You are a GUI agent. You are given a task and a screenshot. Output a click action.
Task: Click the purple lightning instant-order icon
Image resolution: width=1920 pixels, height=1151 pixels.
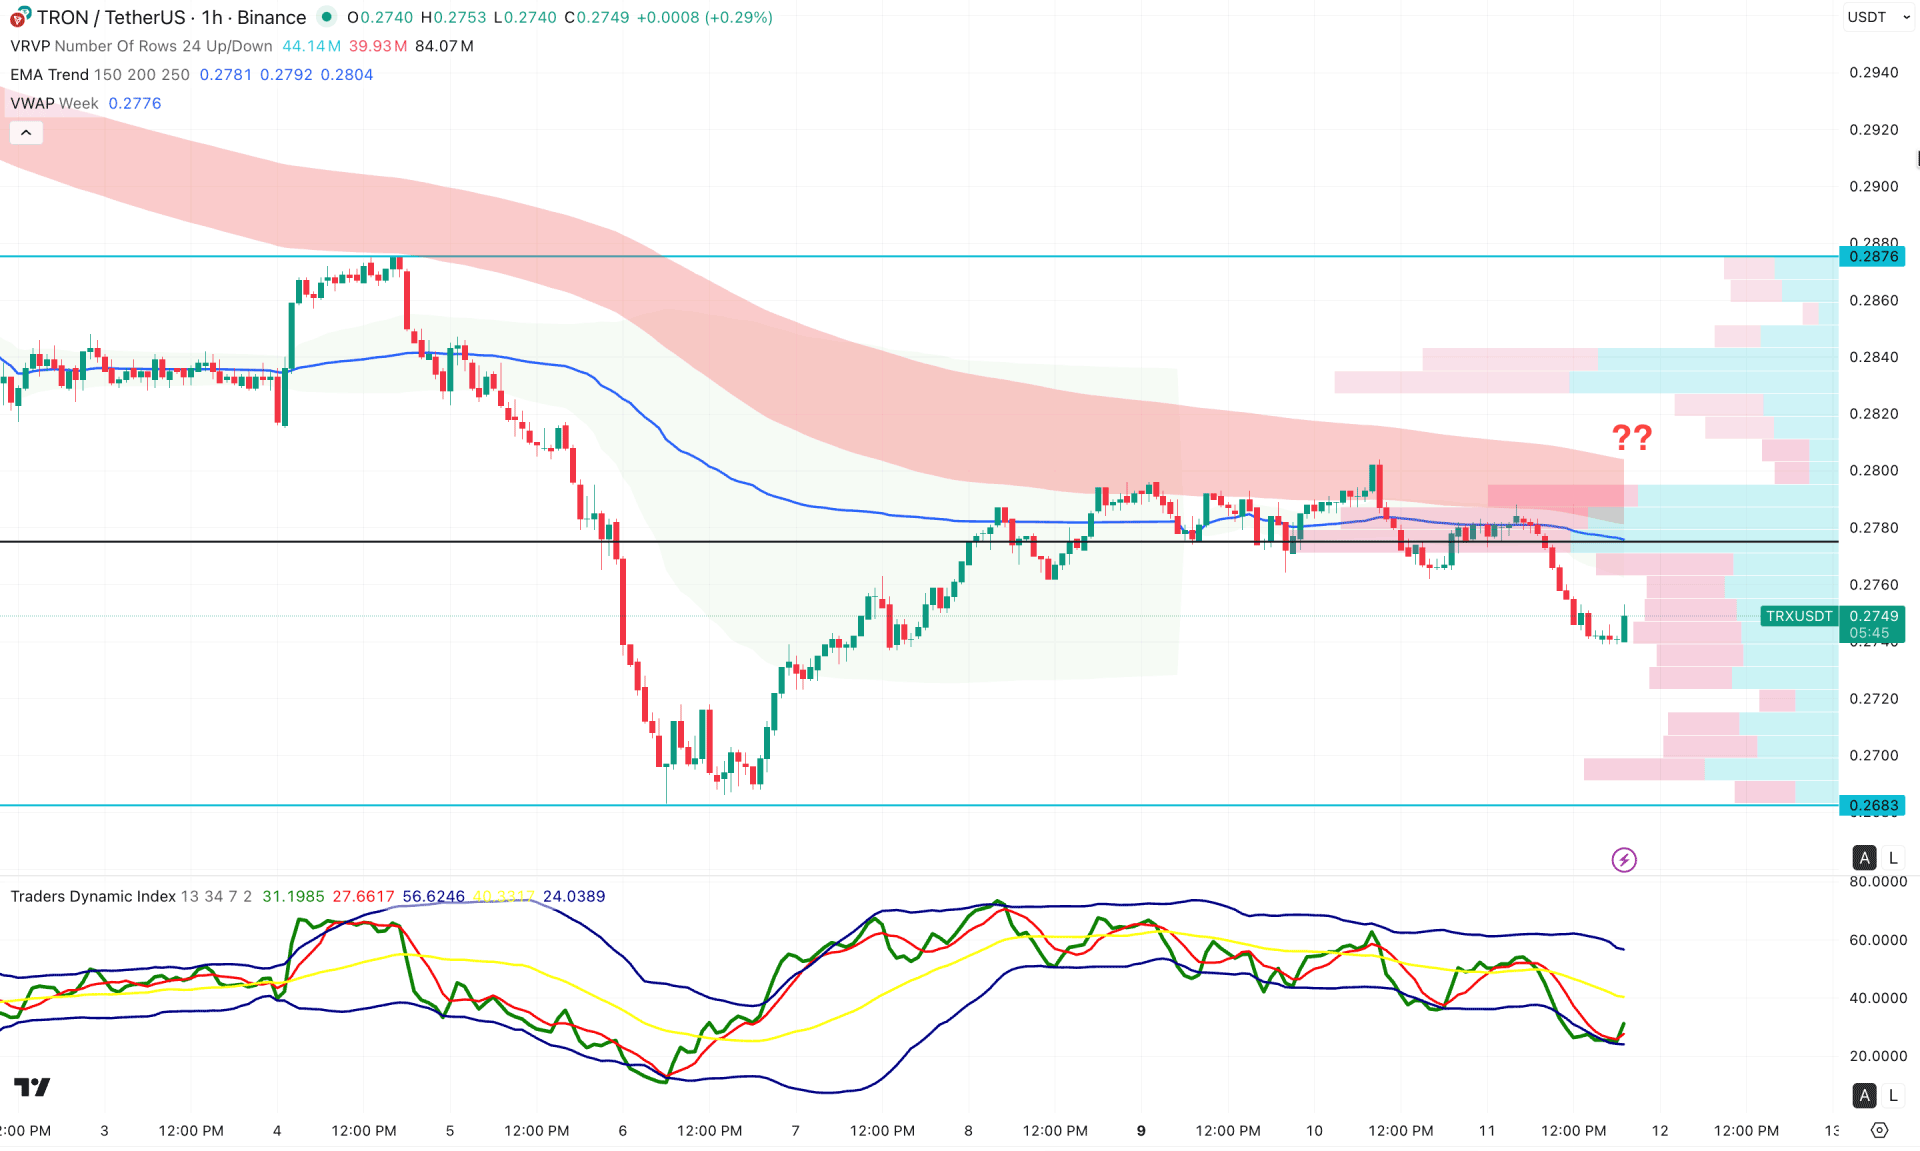click(x=1624, y=860)
